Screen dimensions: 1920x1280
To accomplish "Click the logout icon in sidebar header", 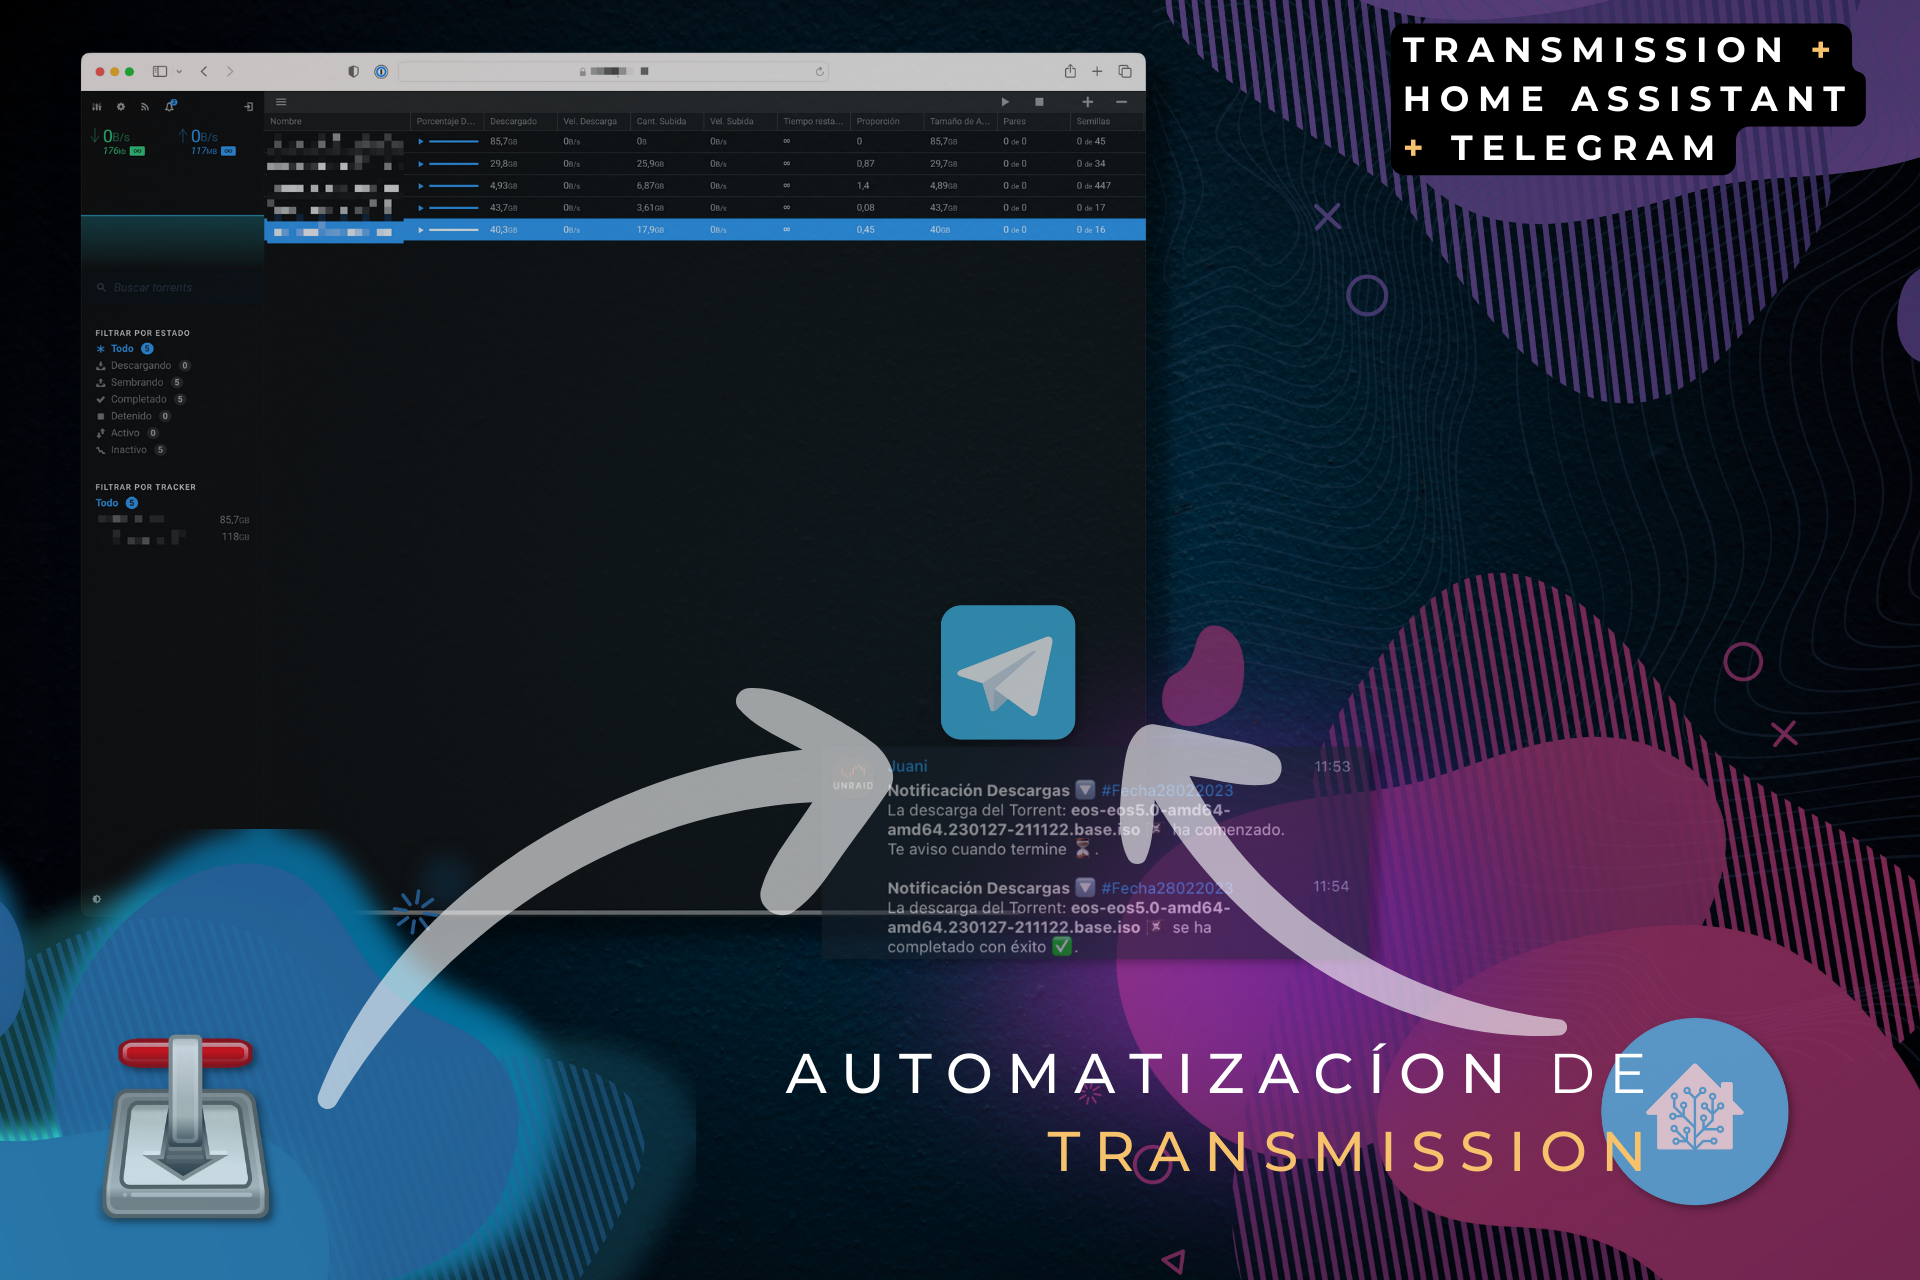I will click(249, 106).
